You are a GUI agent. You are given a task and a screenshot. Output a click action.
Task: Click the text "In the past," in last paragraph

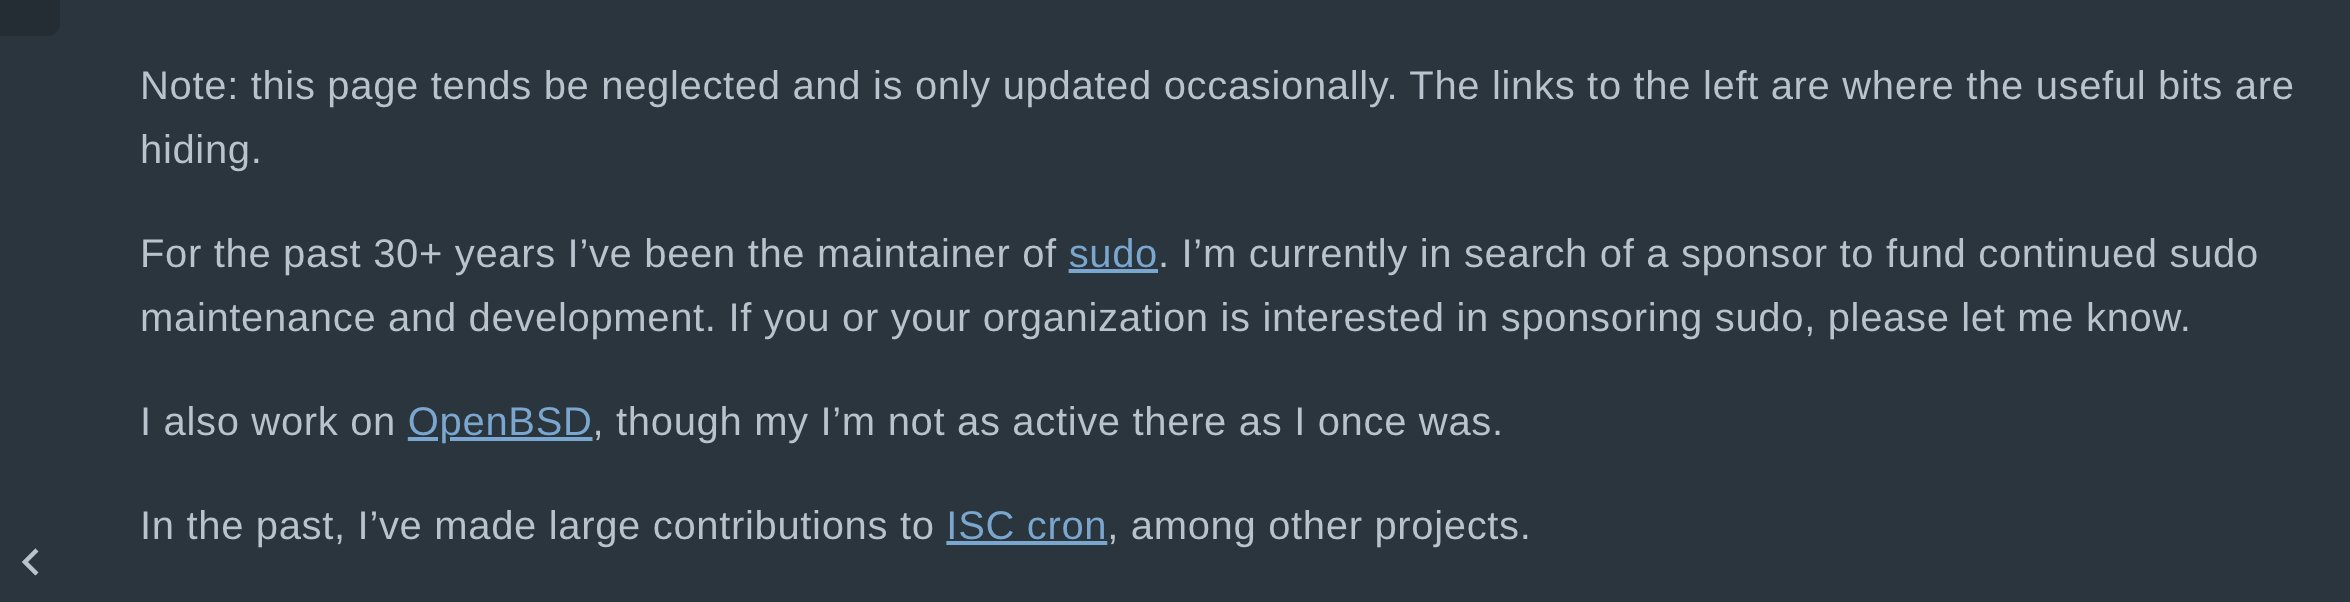coord(242,526)
